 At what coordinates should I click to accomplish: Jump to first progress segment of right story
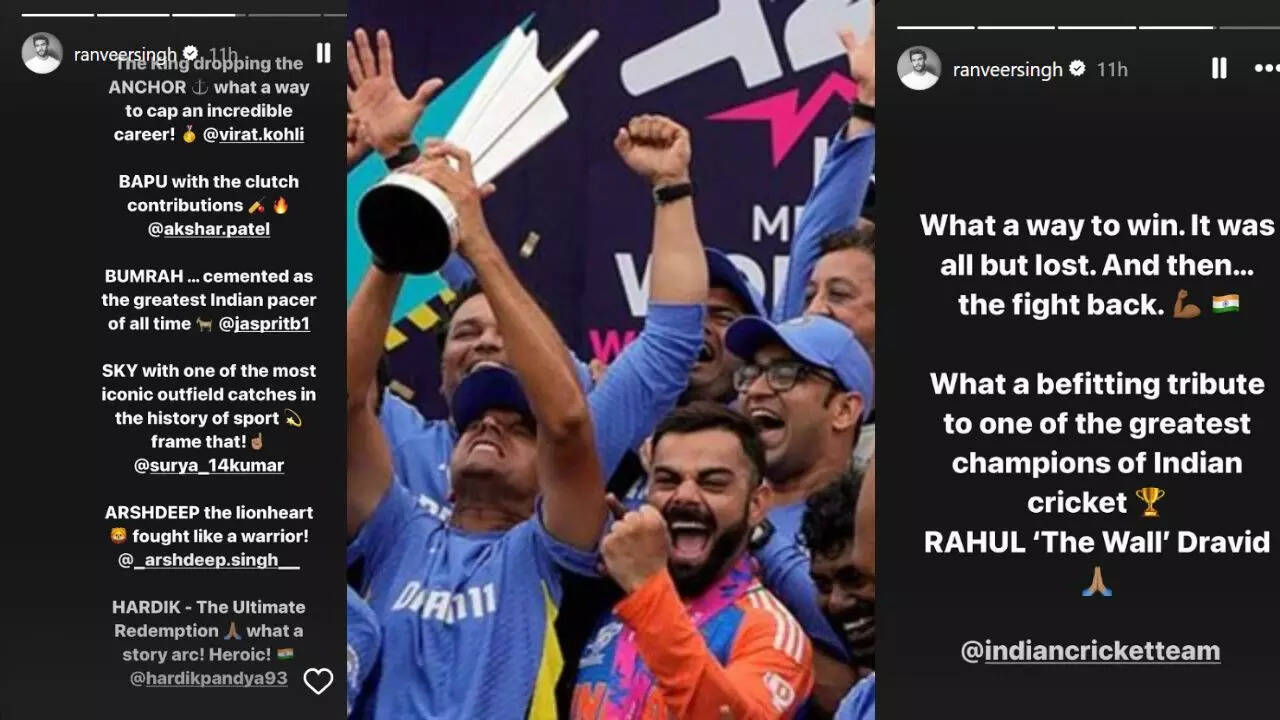[x=935, y=27]
